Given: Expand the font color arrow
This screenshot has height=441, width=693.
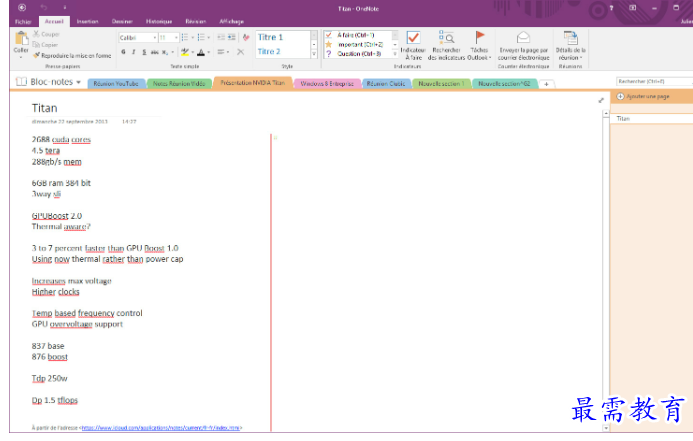Looking at the screenshot, I should [209, 52].
